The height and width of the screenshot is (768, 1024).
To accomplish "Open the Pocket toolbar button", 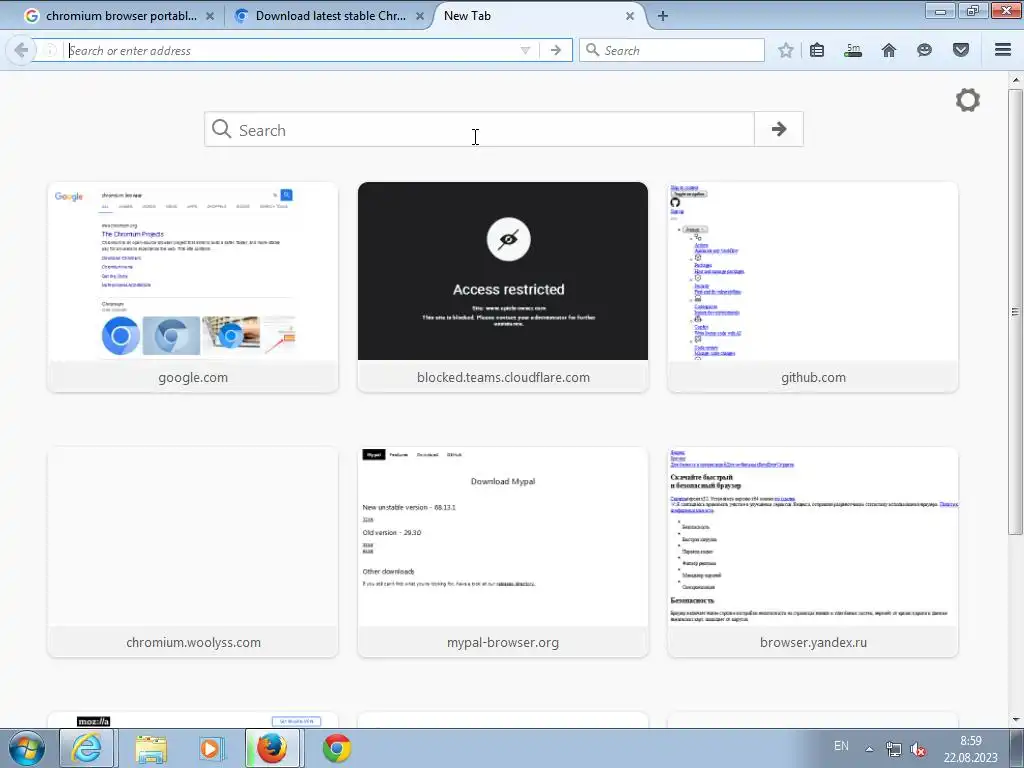I will click(961, 50).
